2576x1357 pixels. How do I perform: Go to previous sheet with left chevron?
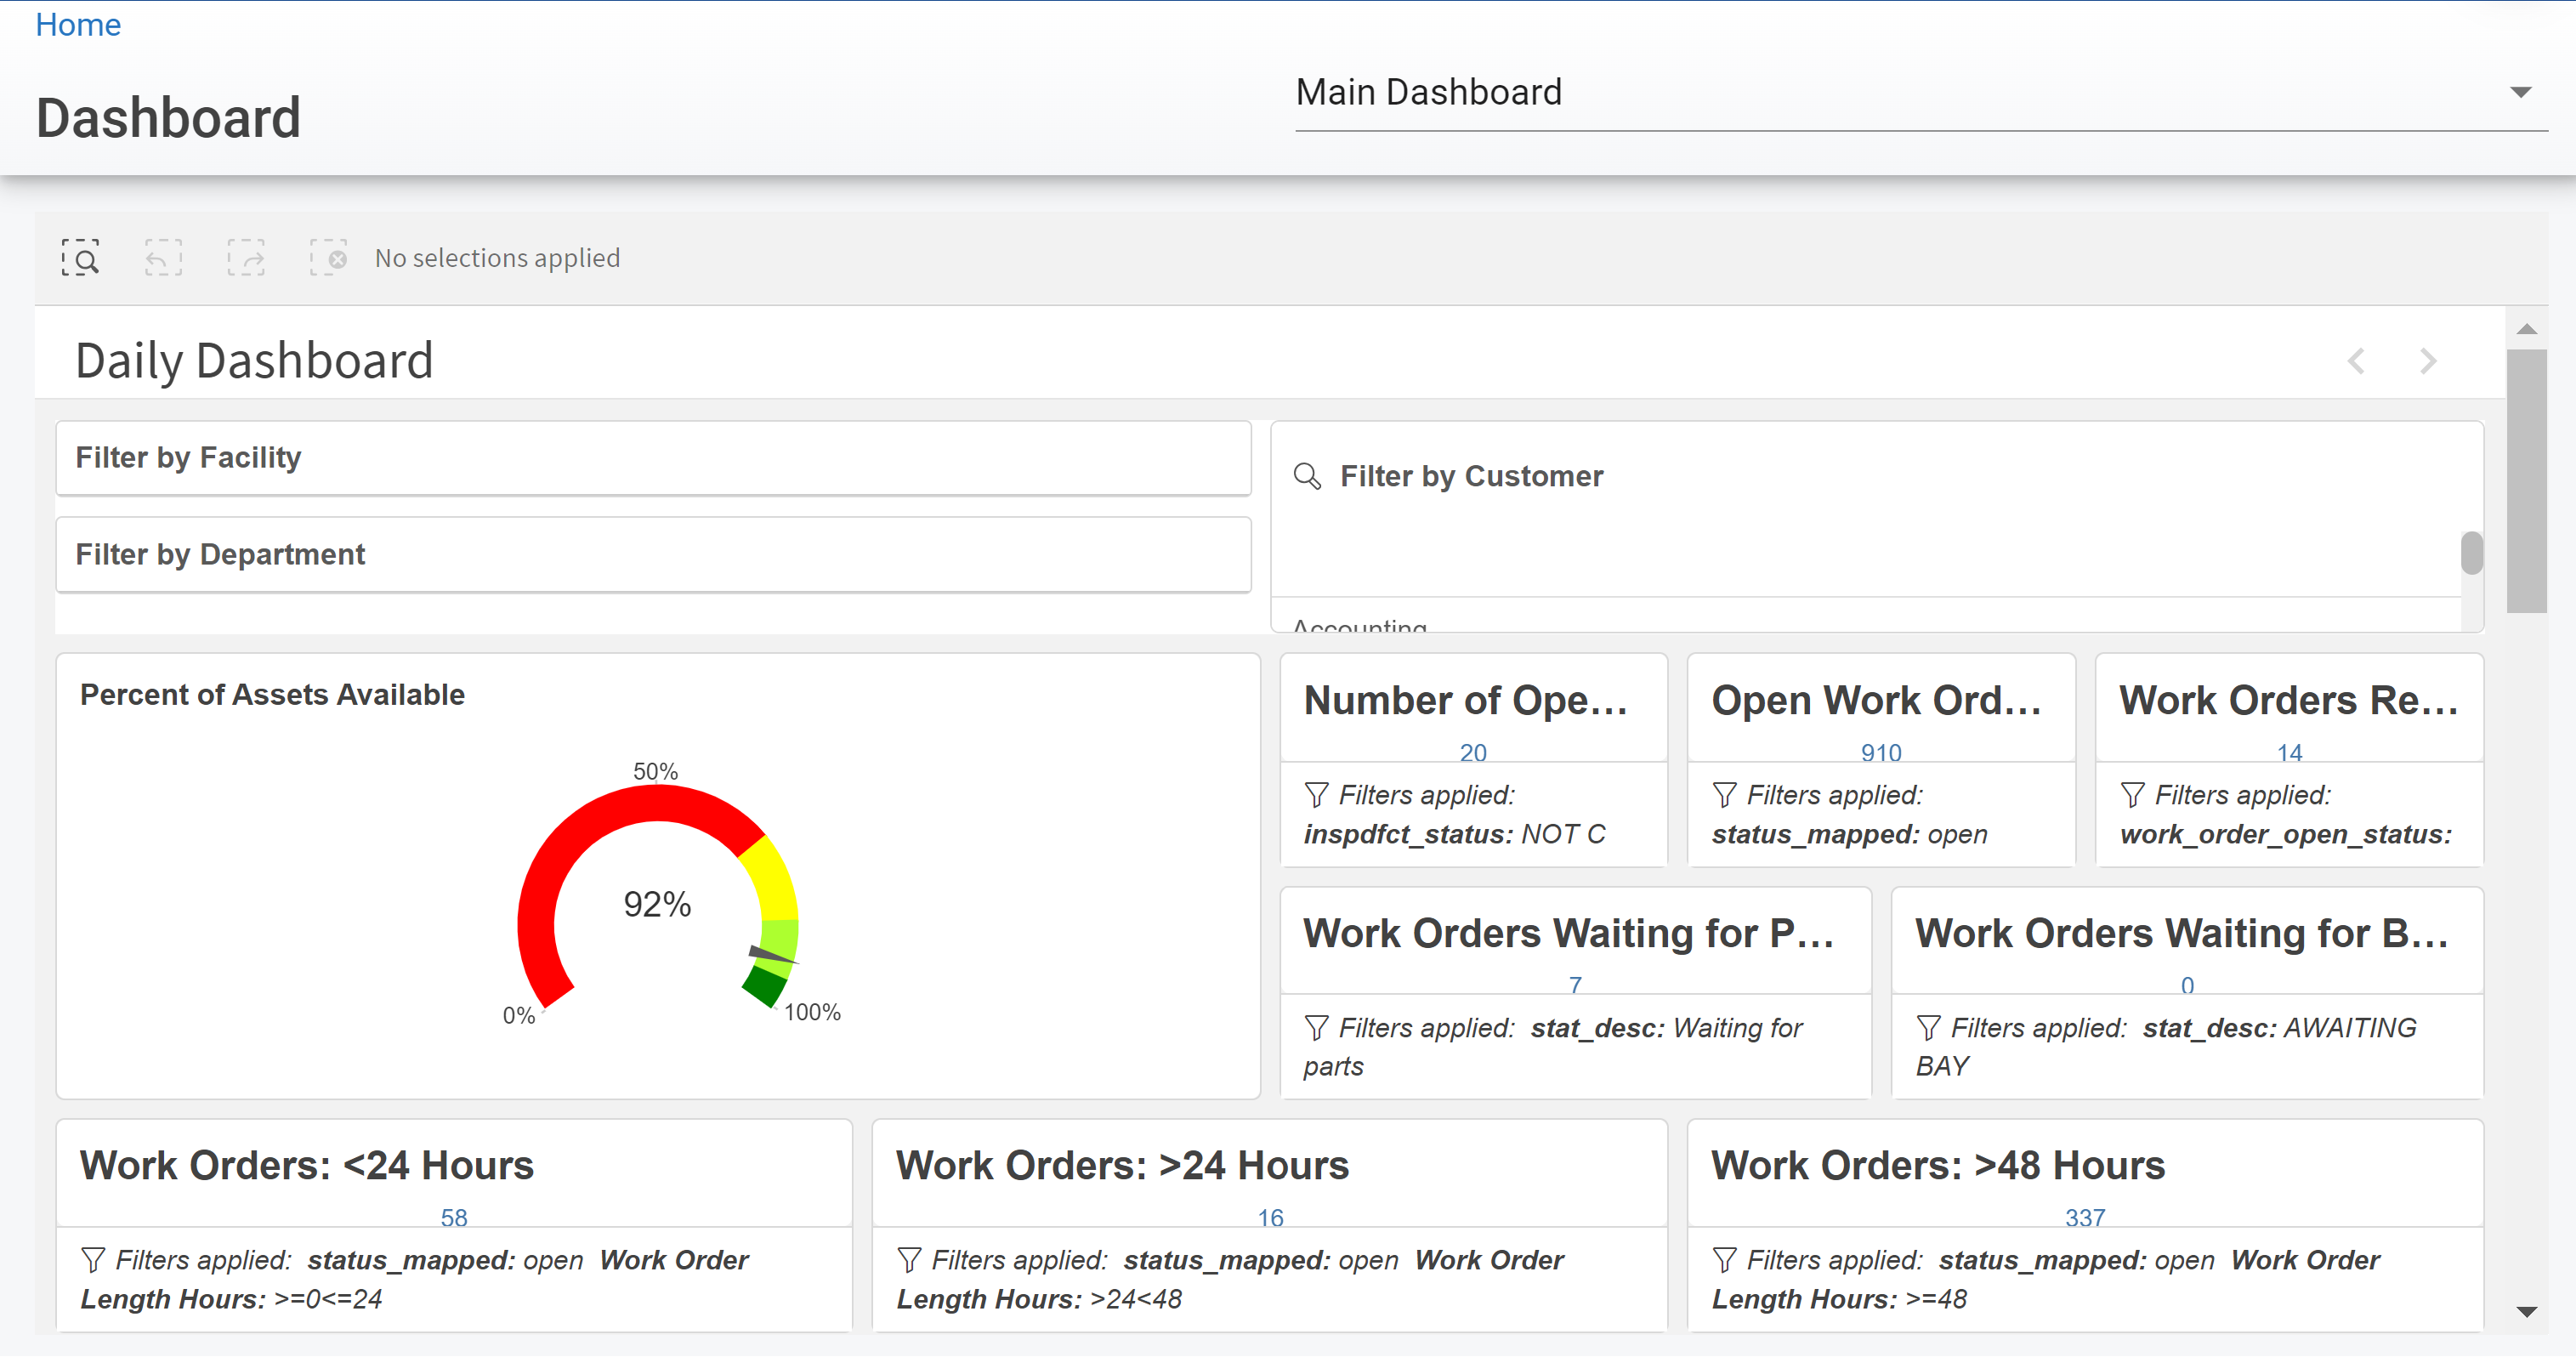coord(2356,361)
